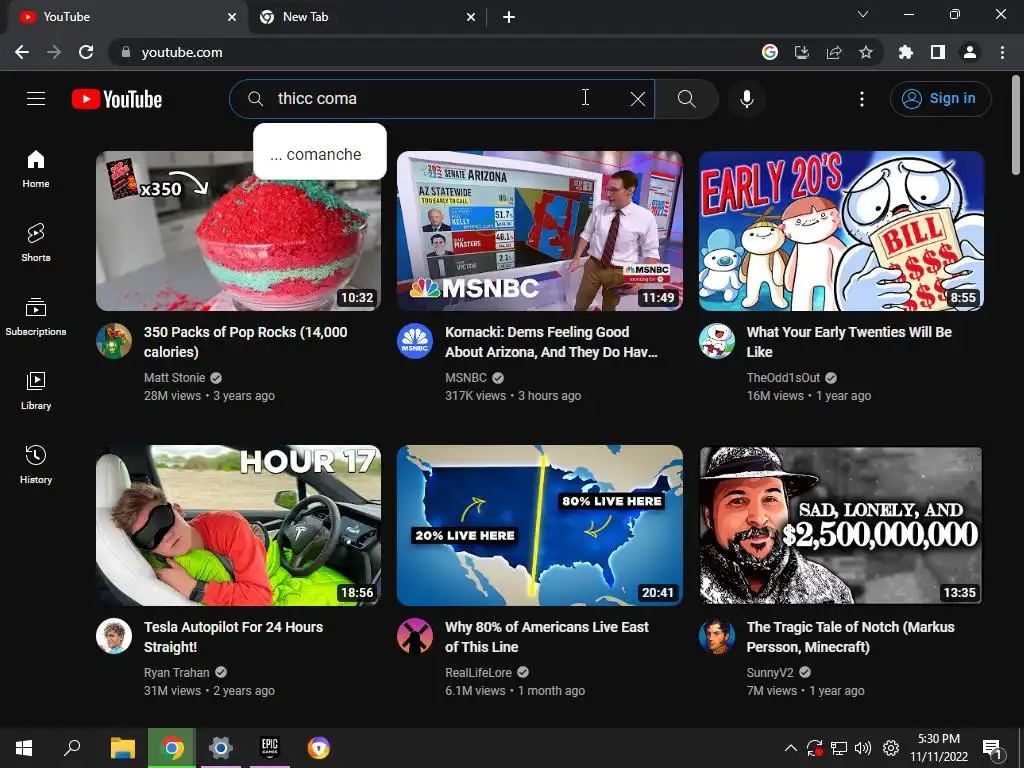Open Matt Stonie channel name
This screenshot has height=768, width=1024.
(174, 377)
